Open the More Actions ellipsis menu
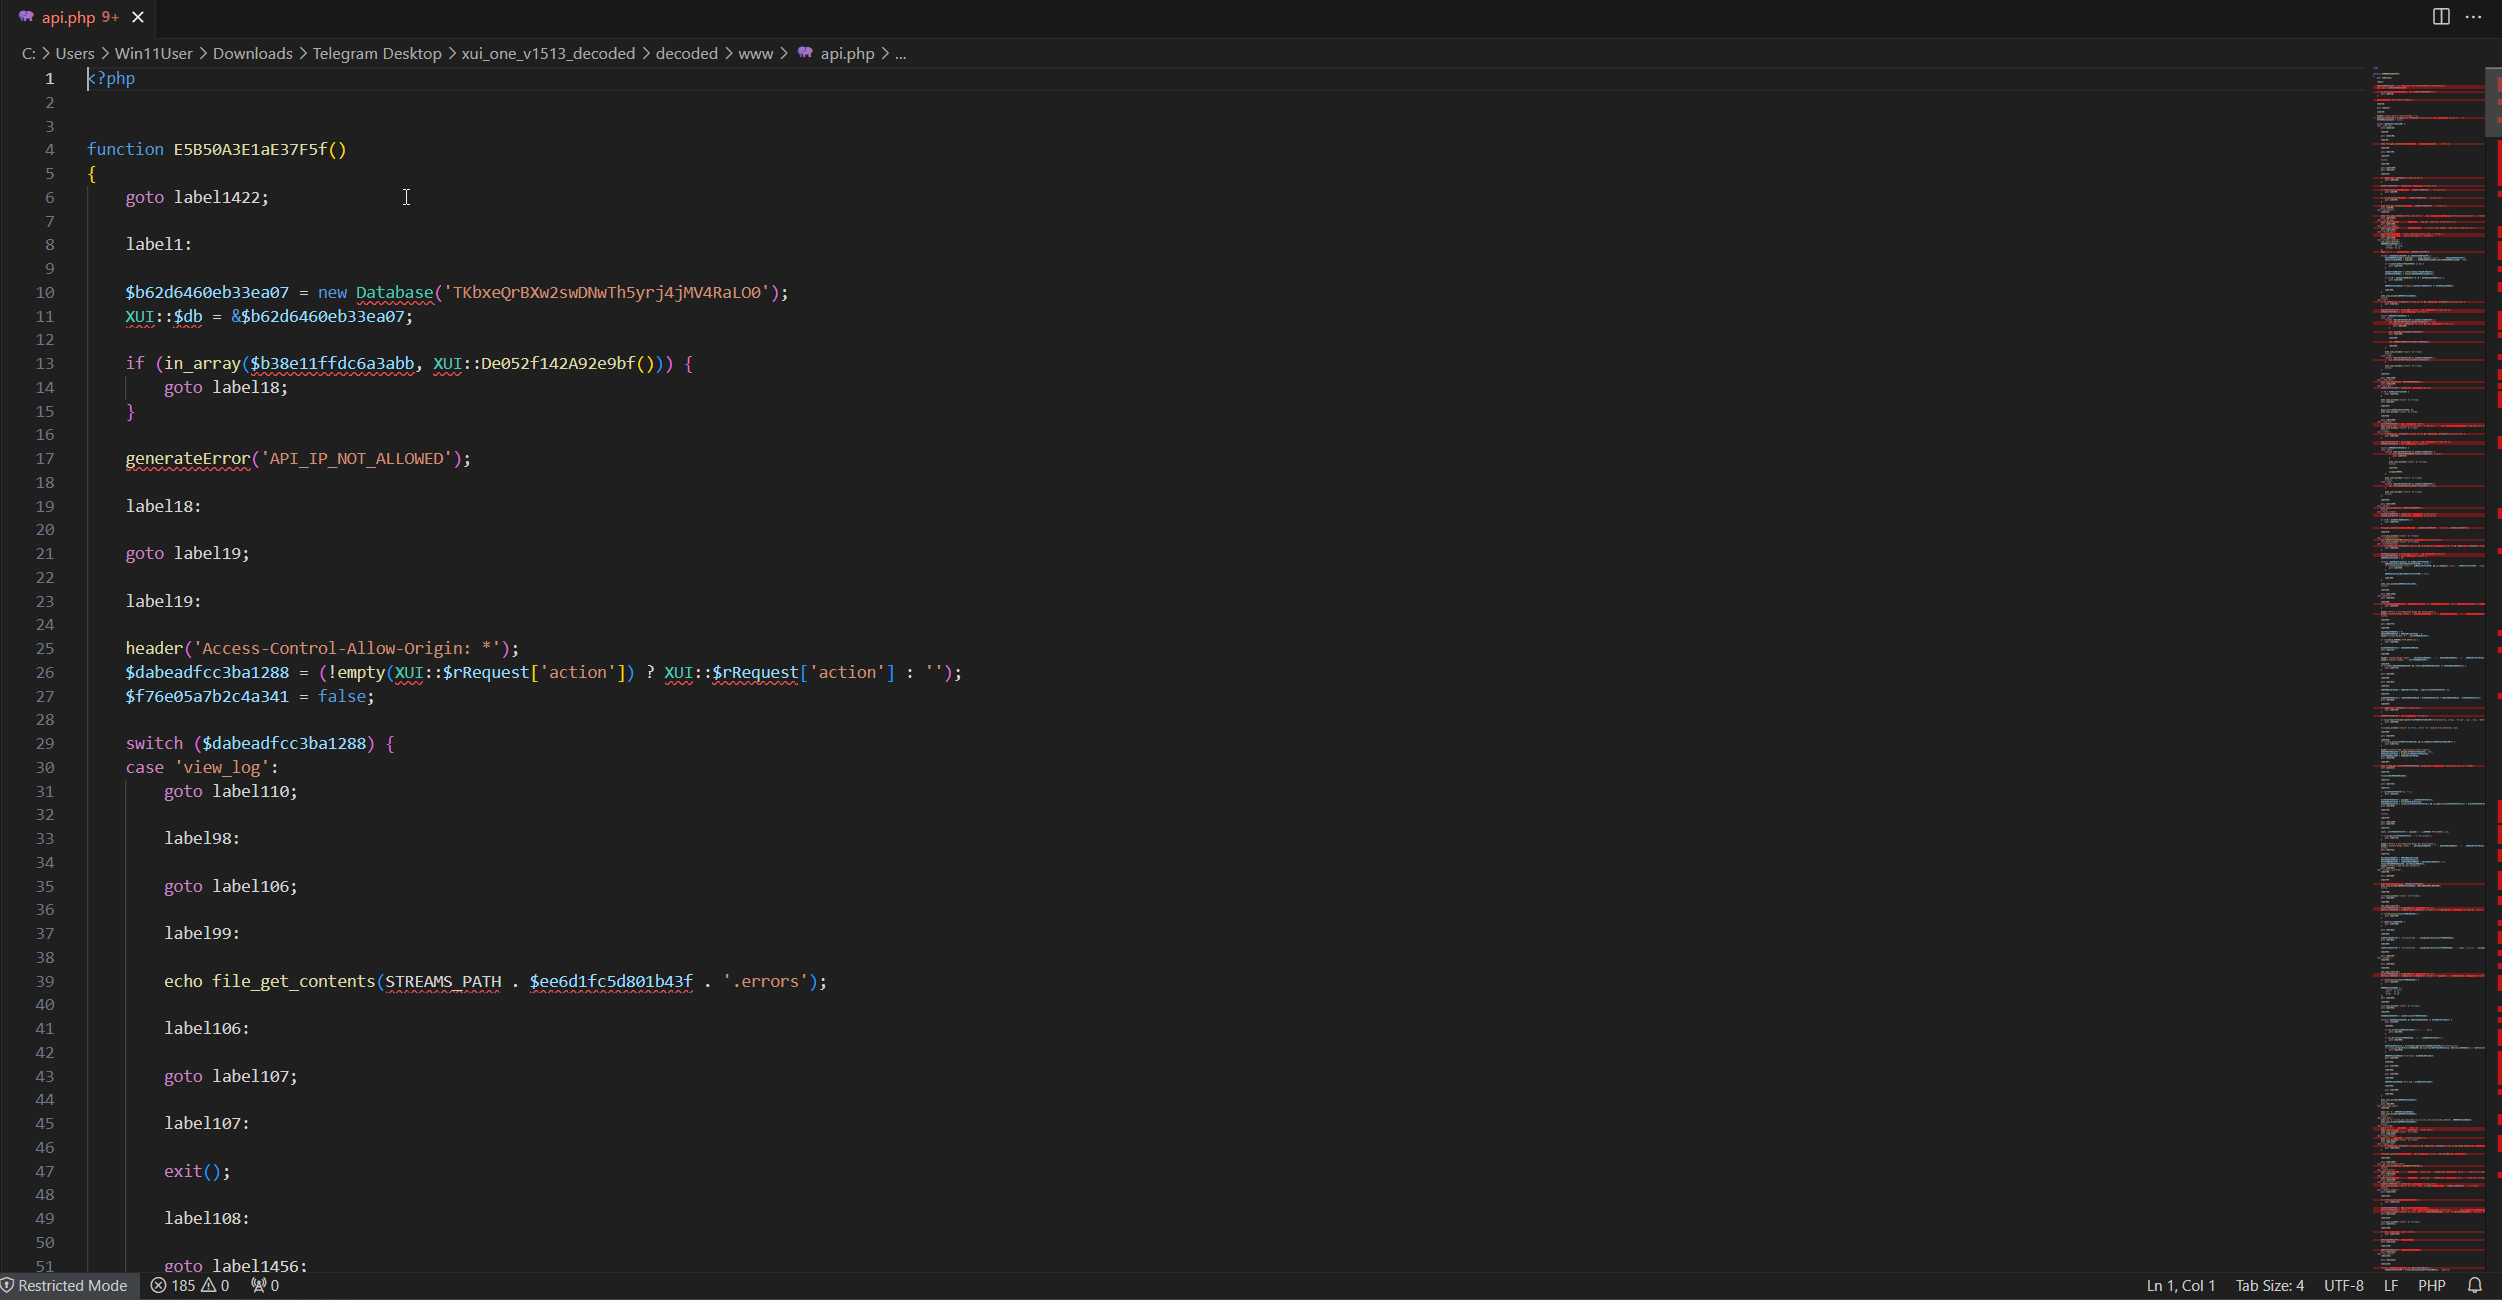2502x1300 pixels. point(2474,17)
